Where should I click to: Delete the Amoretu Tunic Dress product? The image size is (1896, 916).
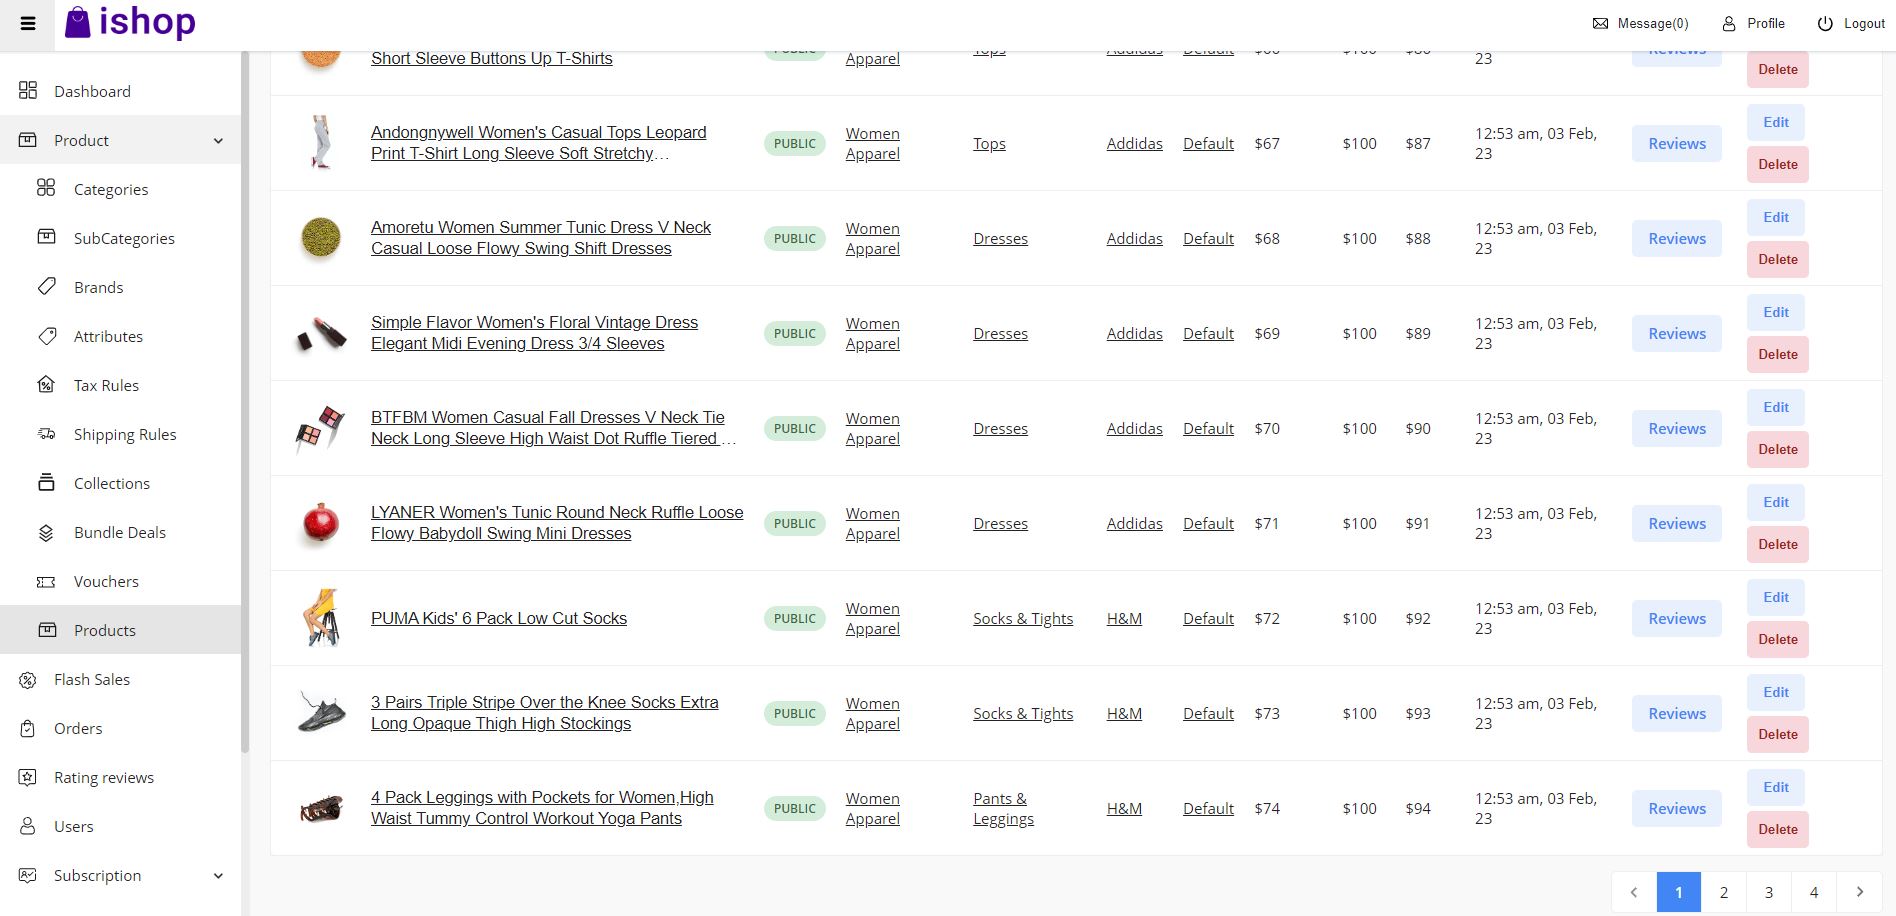pyautogui.click(x=1777, y=259)
